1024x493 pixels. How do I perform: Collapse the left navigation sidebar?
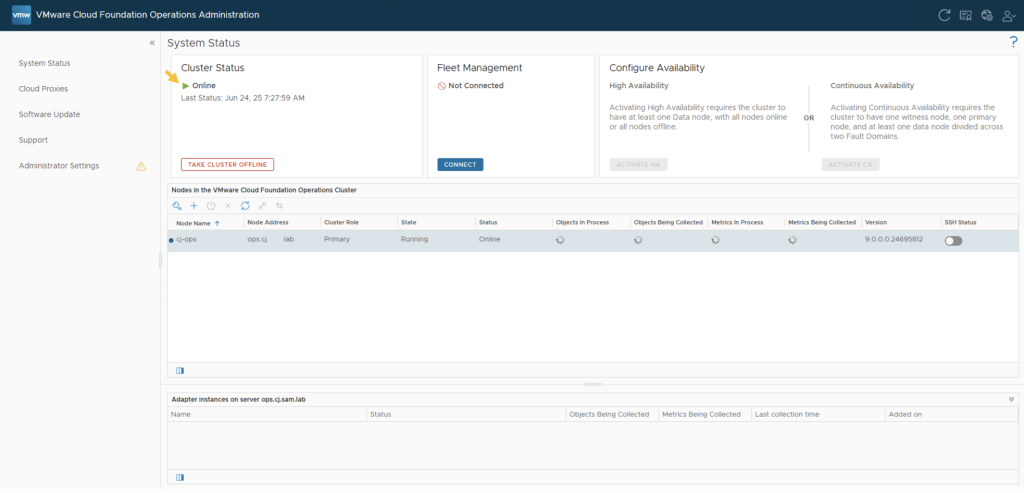pos(152,43)
